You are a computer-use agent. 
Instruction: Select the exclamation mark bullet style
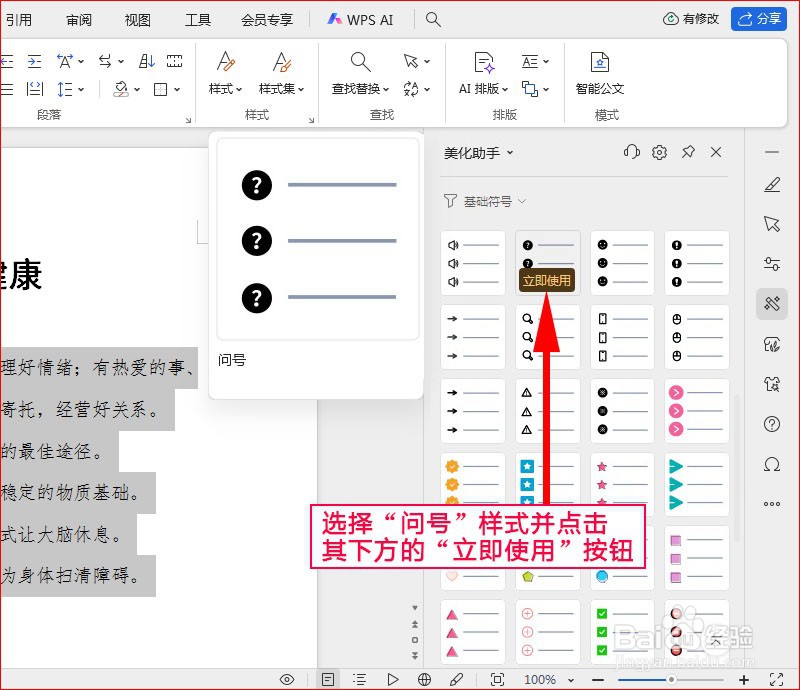pyautogui.click(x=696, y=263)
